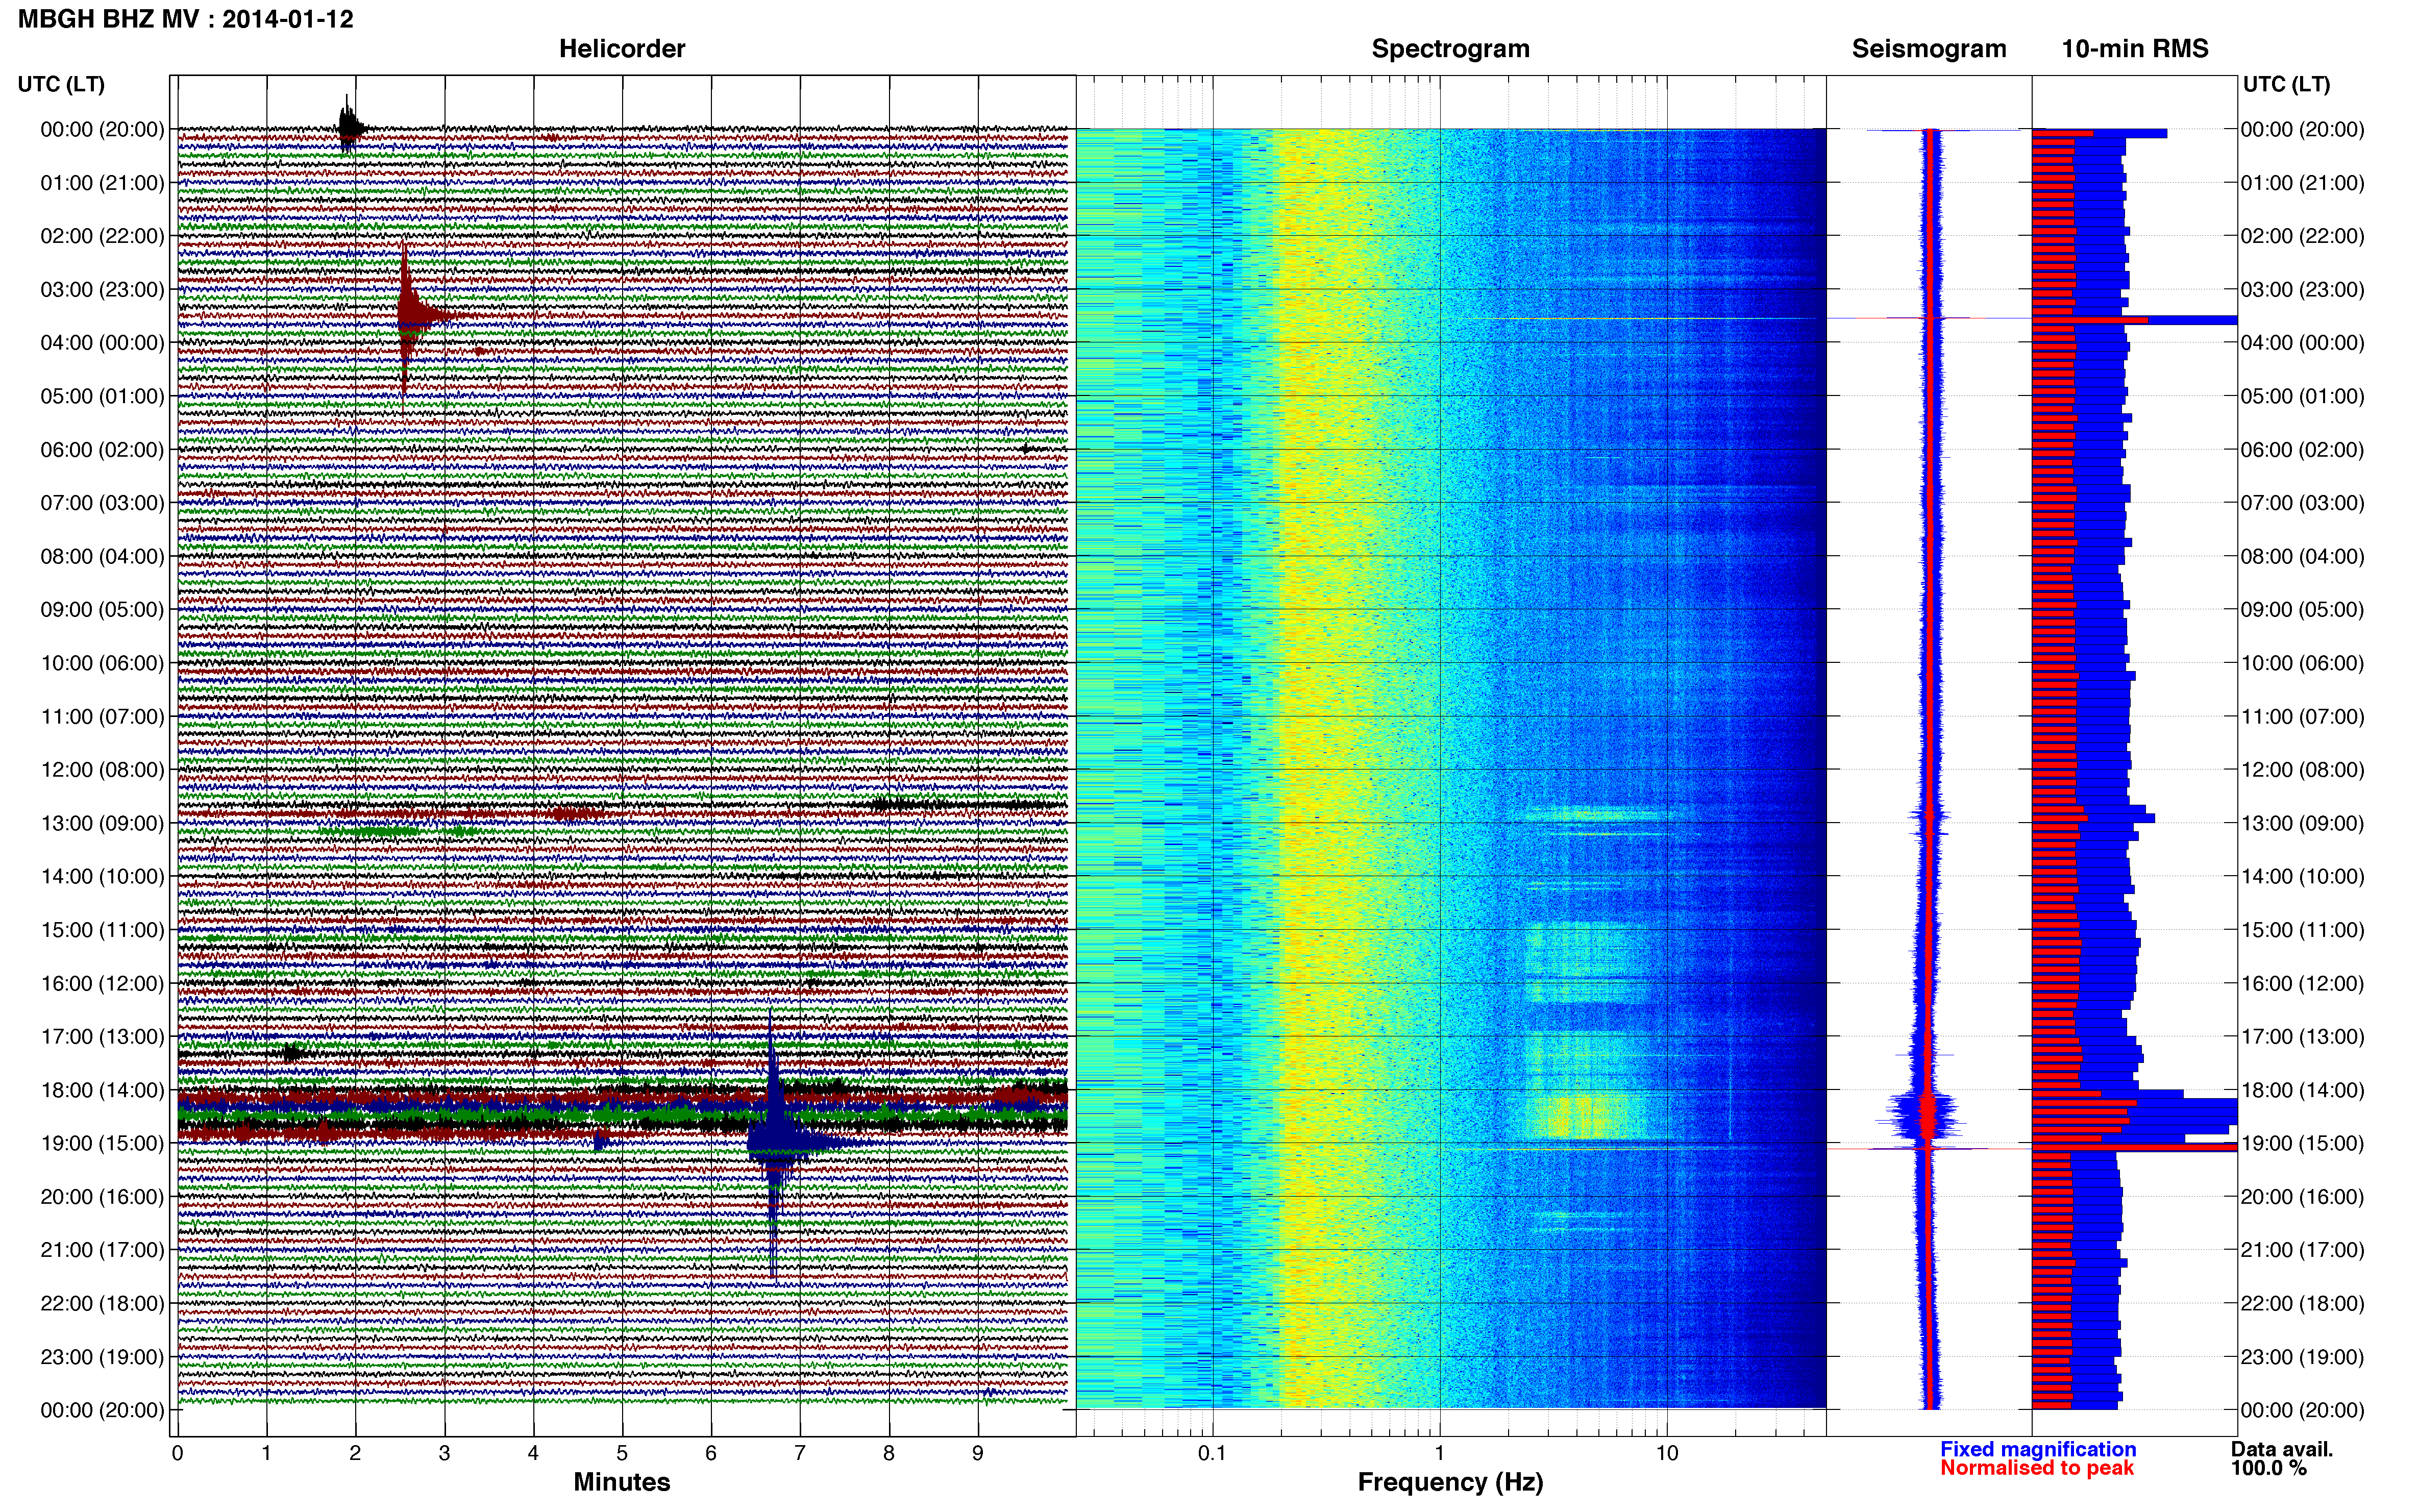Click Helicorder time label 15:00 (11:00)
The width and height of the screenshot is (2419, 1512).
(102, 930)
